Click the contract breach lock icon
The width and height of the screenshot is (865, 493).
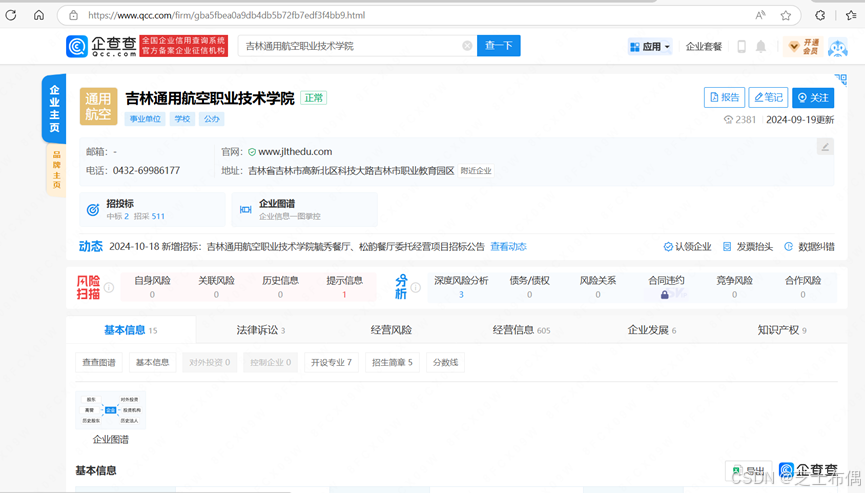point(665,295)
